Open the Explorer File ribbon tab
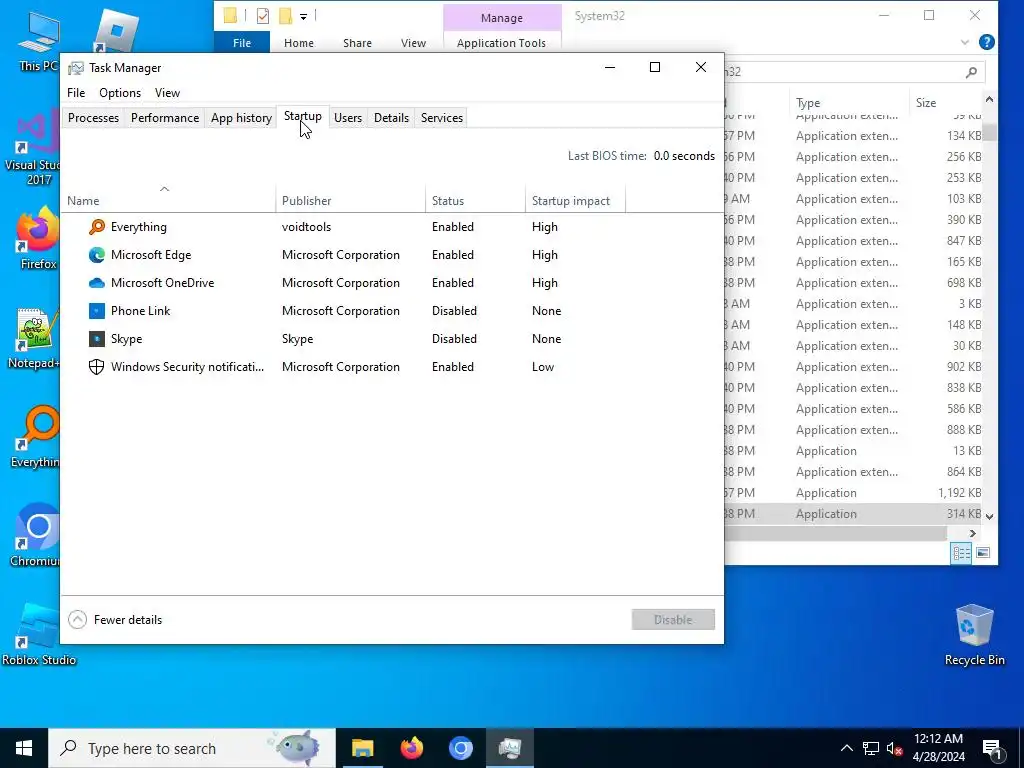The width and height of the screenshot is (1024, 768). pyautogui.click(x=242, y=42)
